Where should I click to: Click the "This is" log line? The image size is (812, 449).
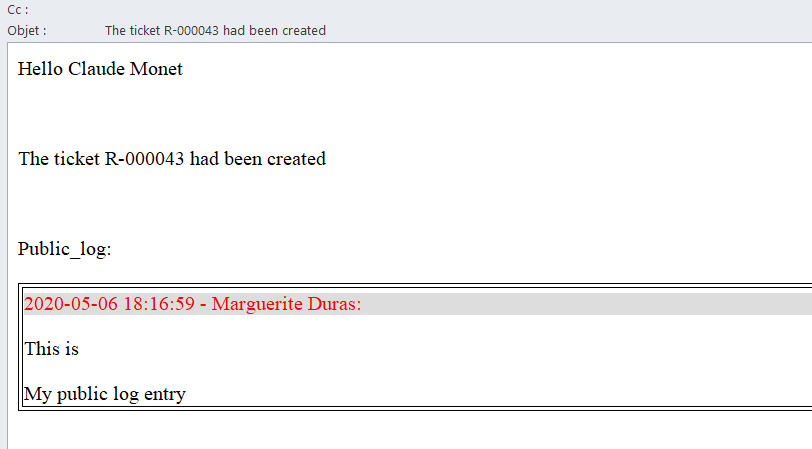51,349
